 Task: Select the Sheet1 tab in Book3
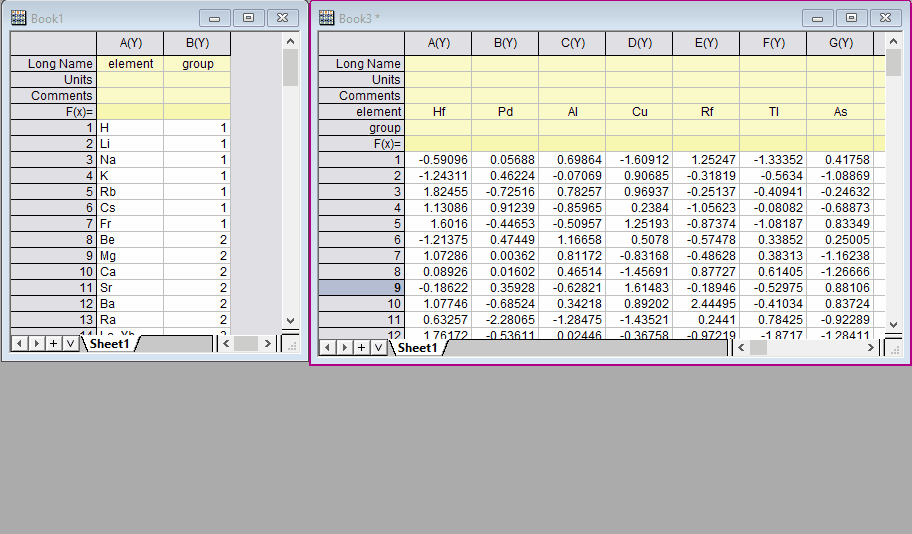[417, 348]
